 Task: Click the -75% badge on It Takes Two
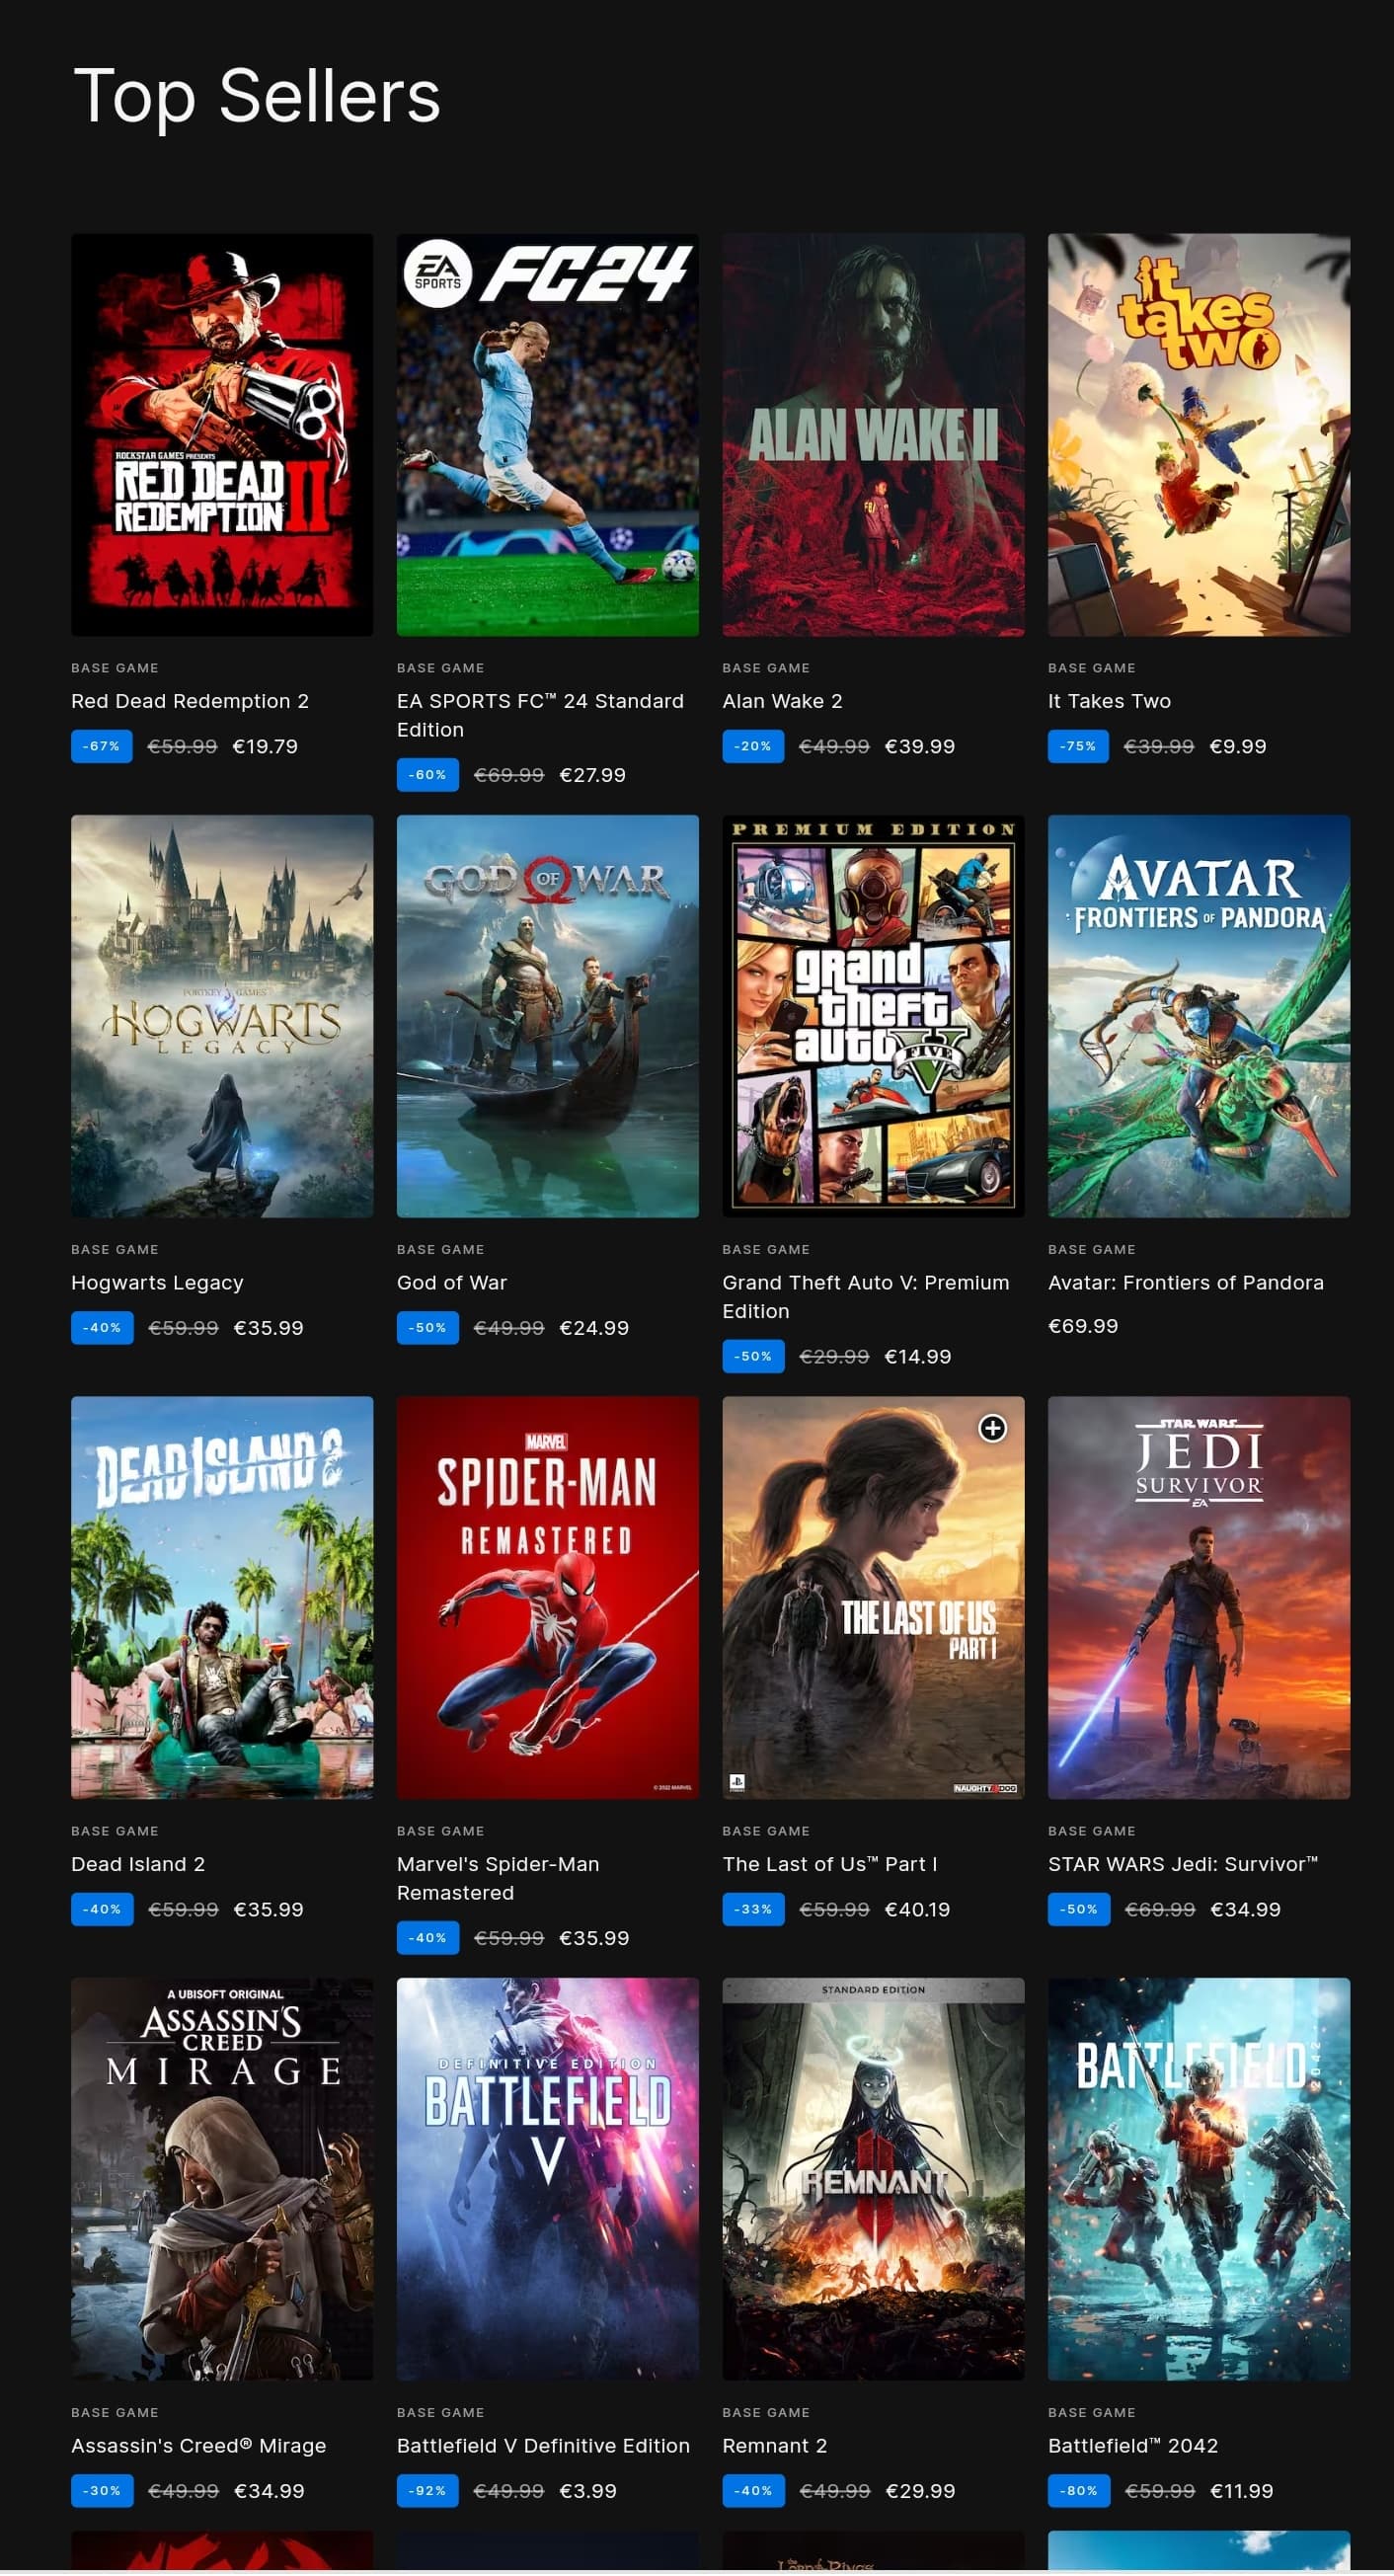[1078, 746]
